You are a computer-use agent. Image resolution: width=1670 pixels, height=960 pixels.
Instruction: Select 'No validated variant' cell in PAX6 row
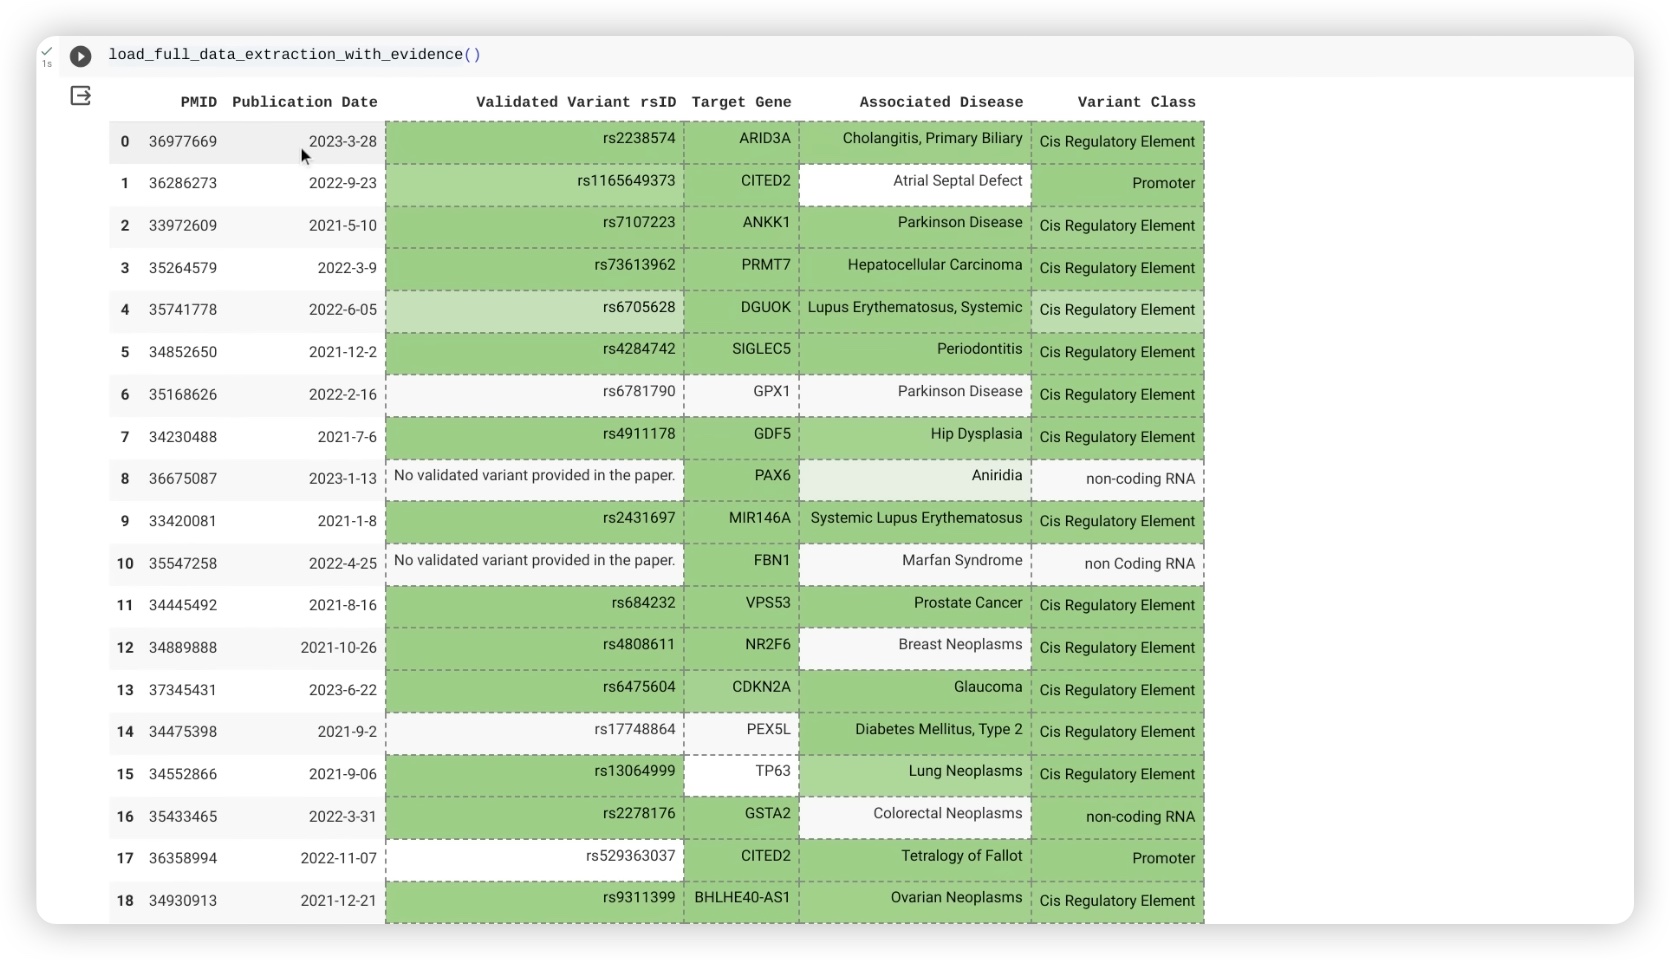point(535,480)
